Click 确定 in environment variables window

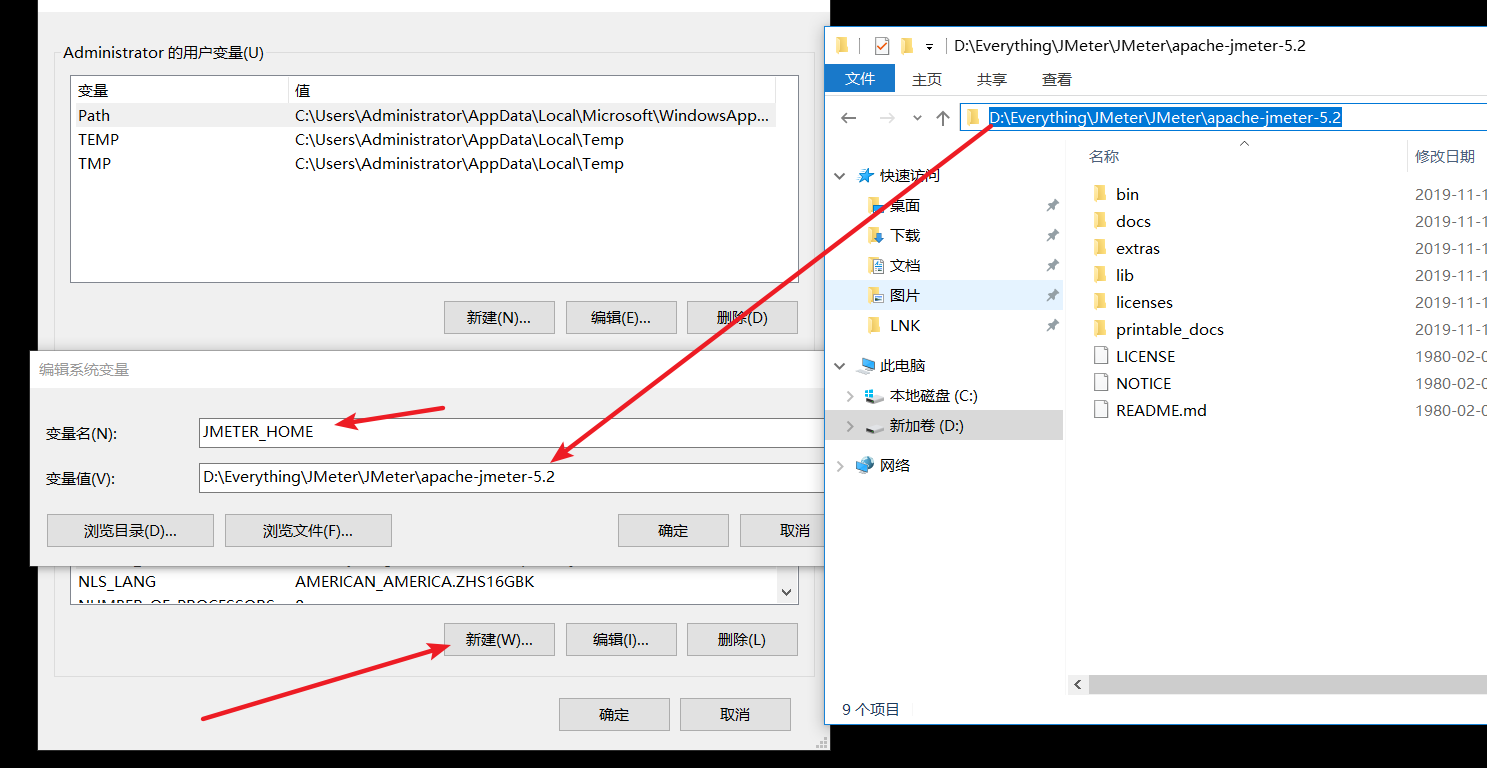click(x=614, y=715)
